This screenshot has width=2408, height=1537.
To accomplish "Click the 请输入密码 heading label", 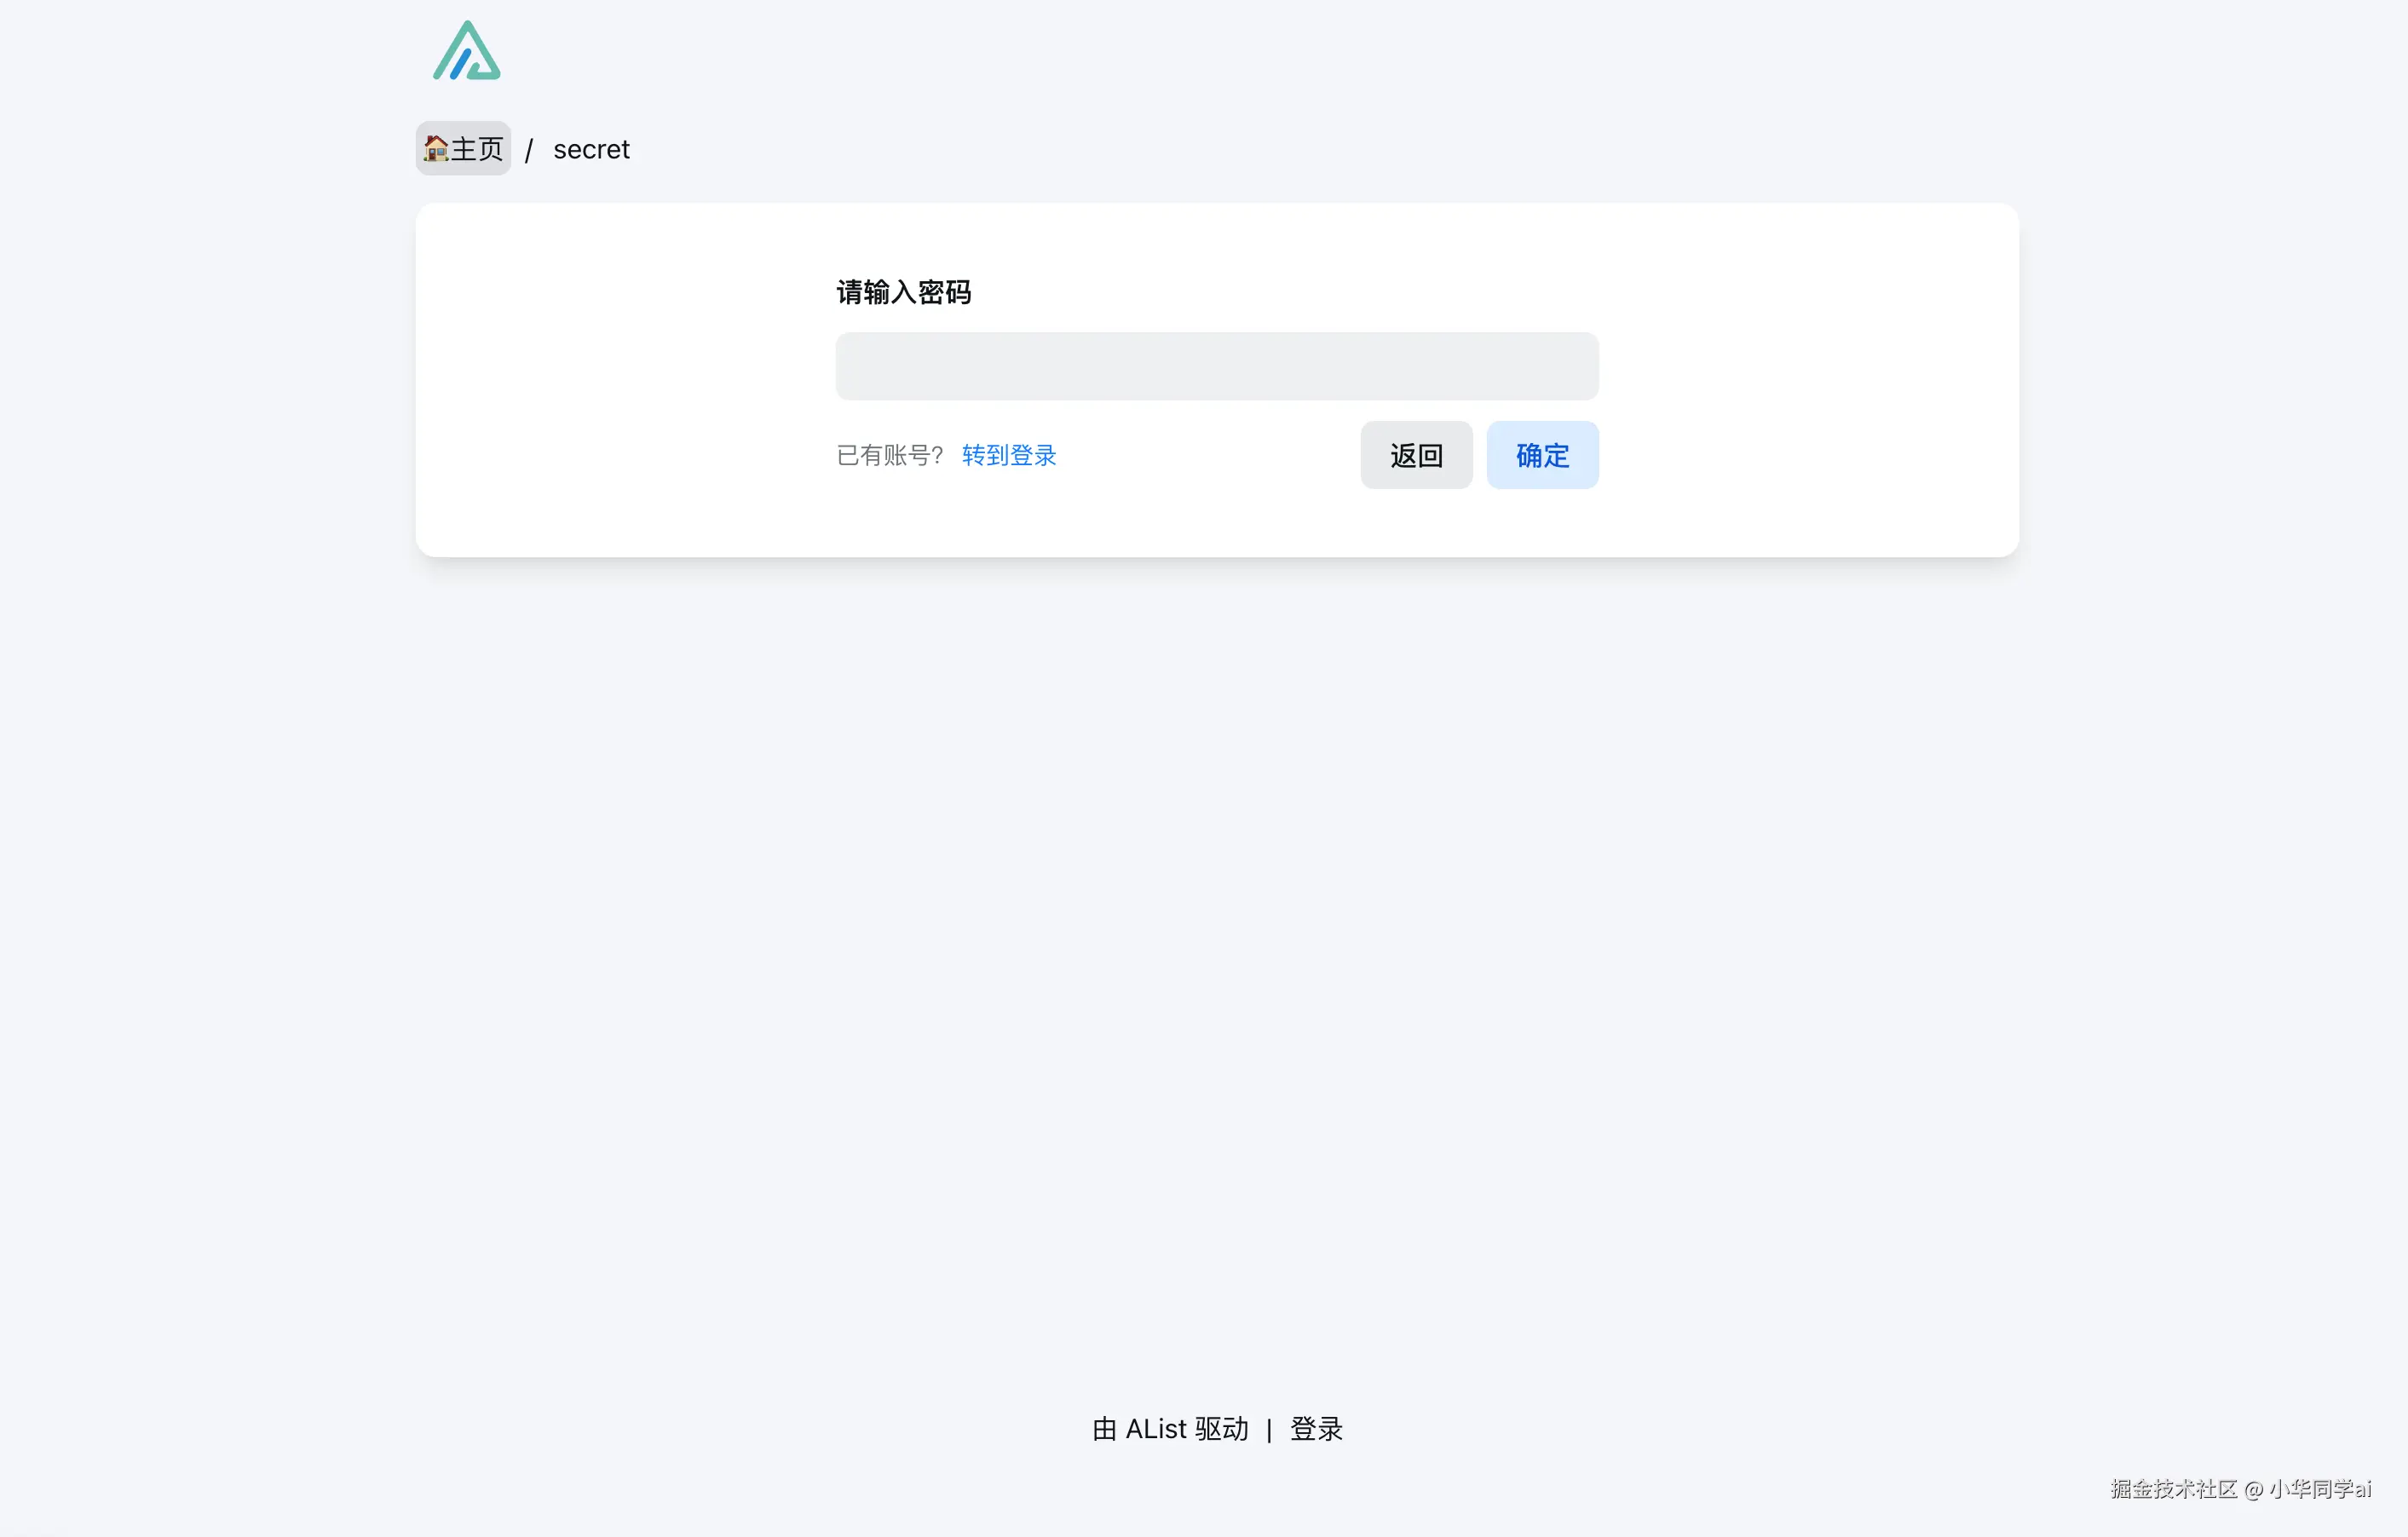I will (903, 292).
